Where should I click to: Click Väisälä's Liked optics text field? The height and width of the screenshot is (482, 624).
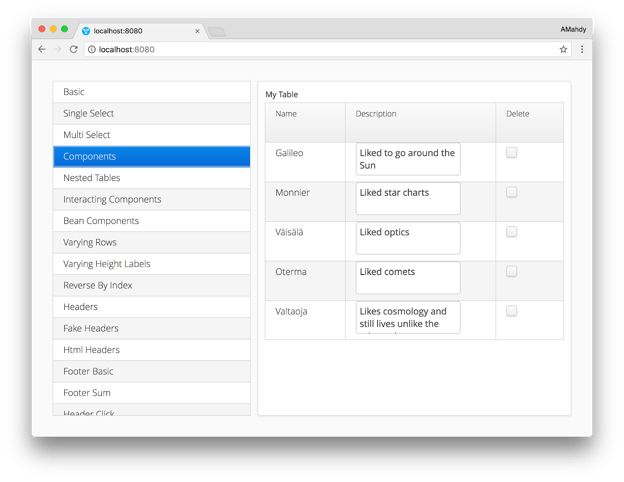pos(408,238)
